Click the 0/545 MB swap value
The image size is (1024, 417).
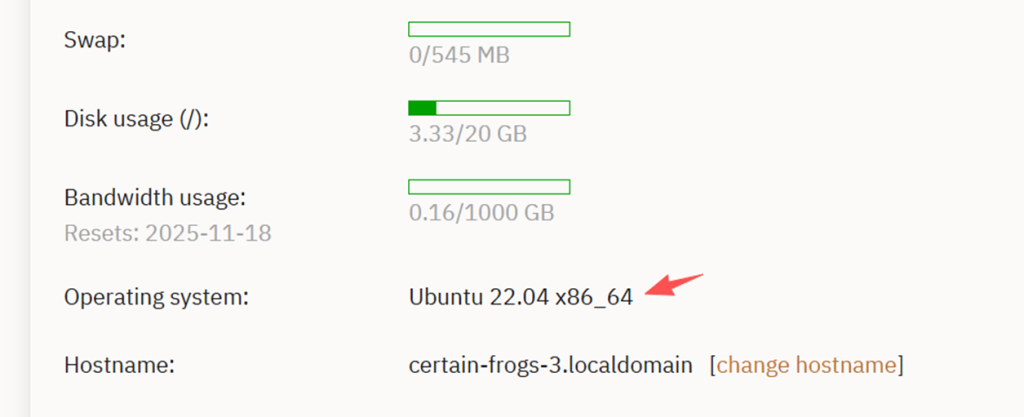pos(459,54)
